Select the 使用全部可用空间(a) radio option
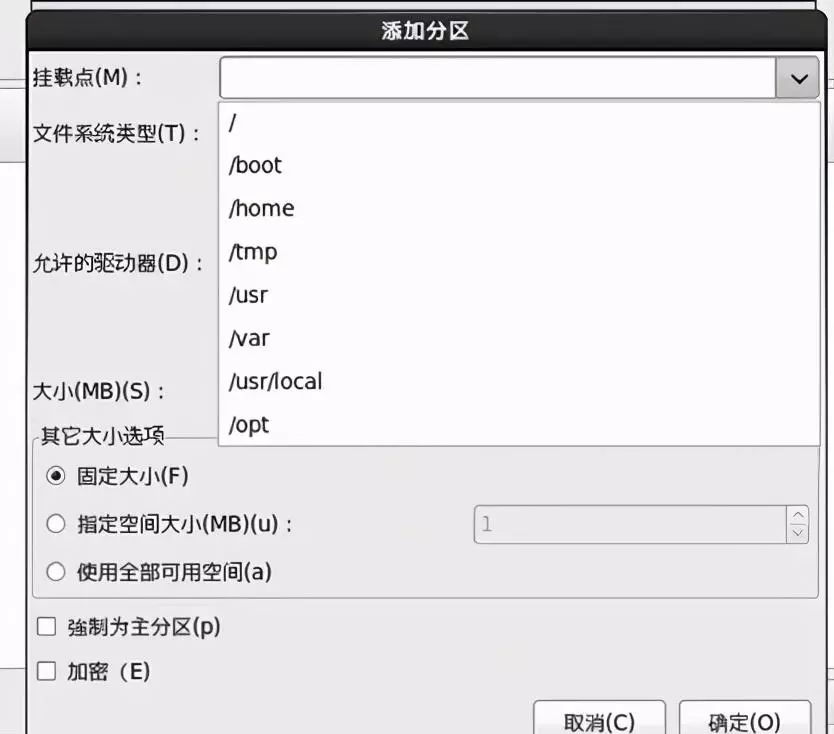This screenshot has width=834, height=734. click(x=56, y=572)
